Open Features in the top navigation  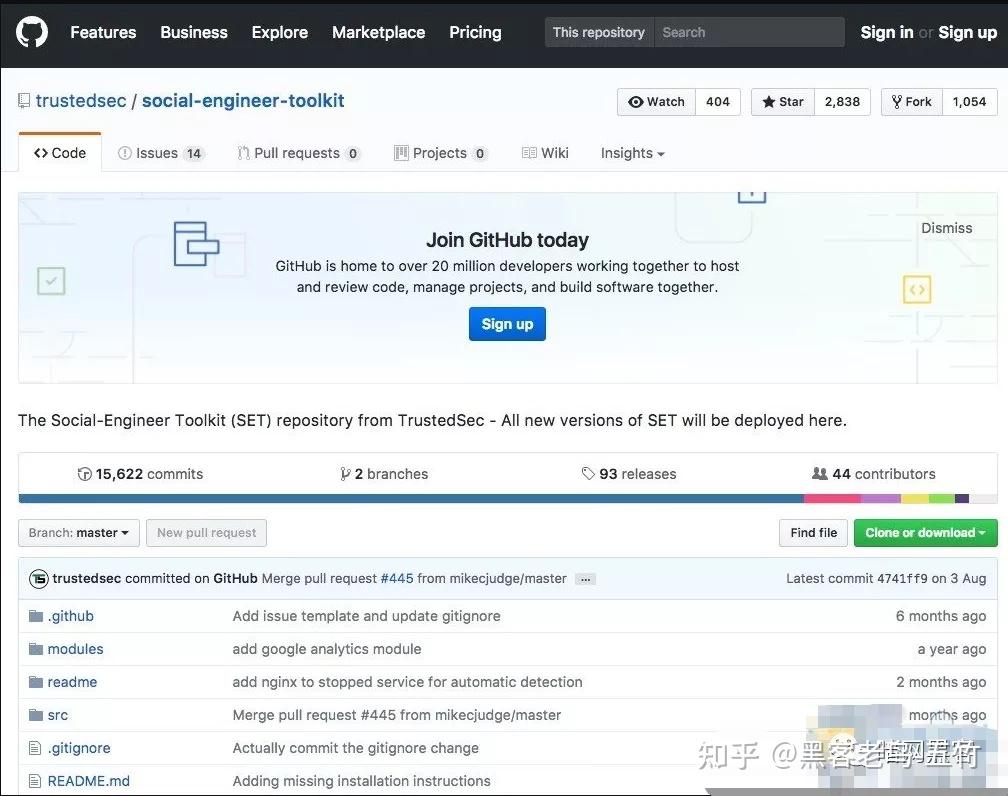(x=104, y=32)
